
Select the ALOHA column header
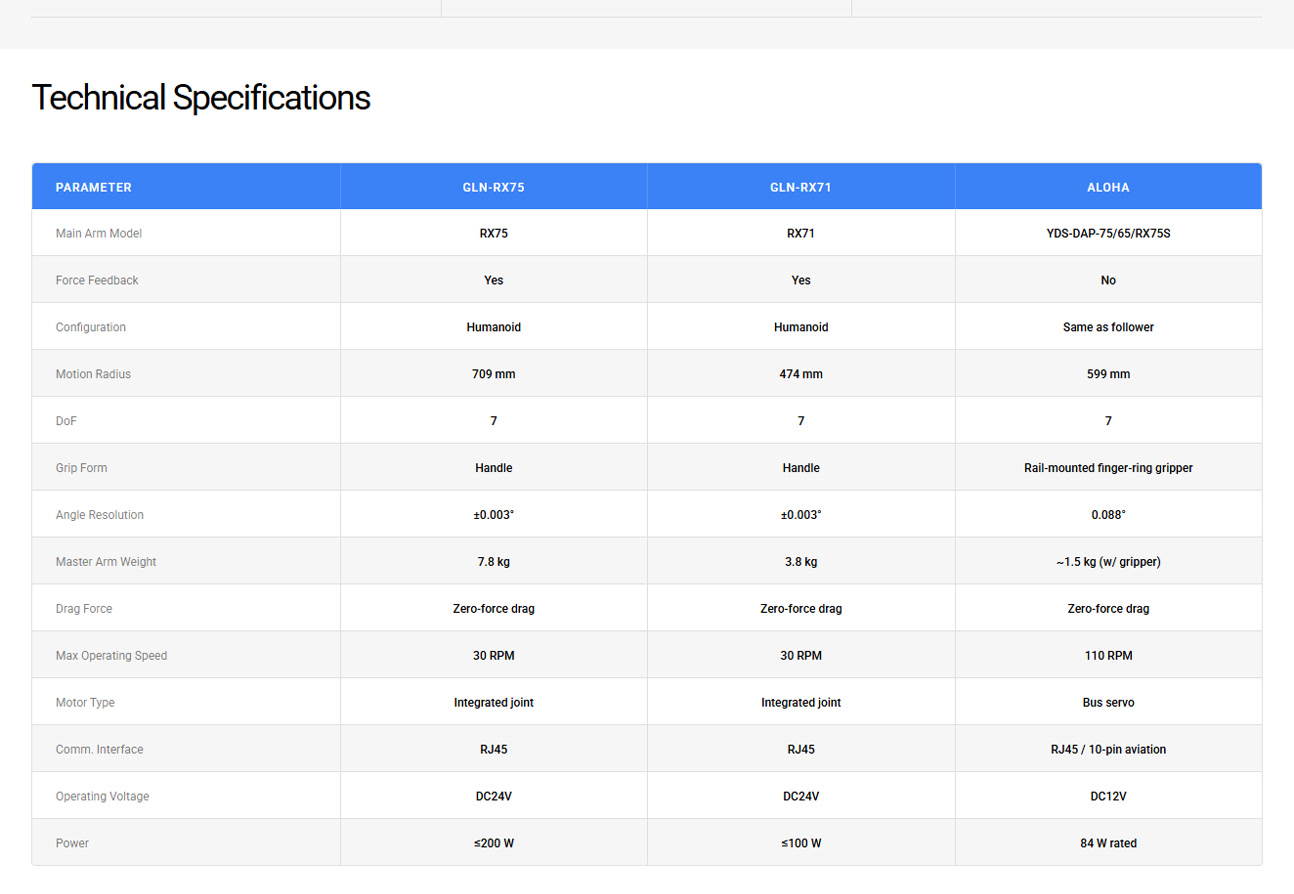(1108, 187)
